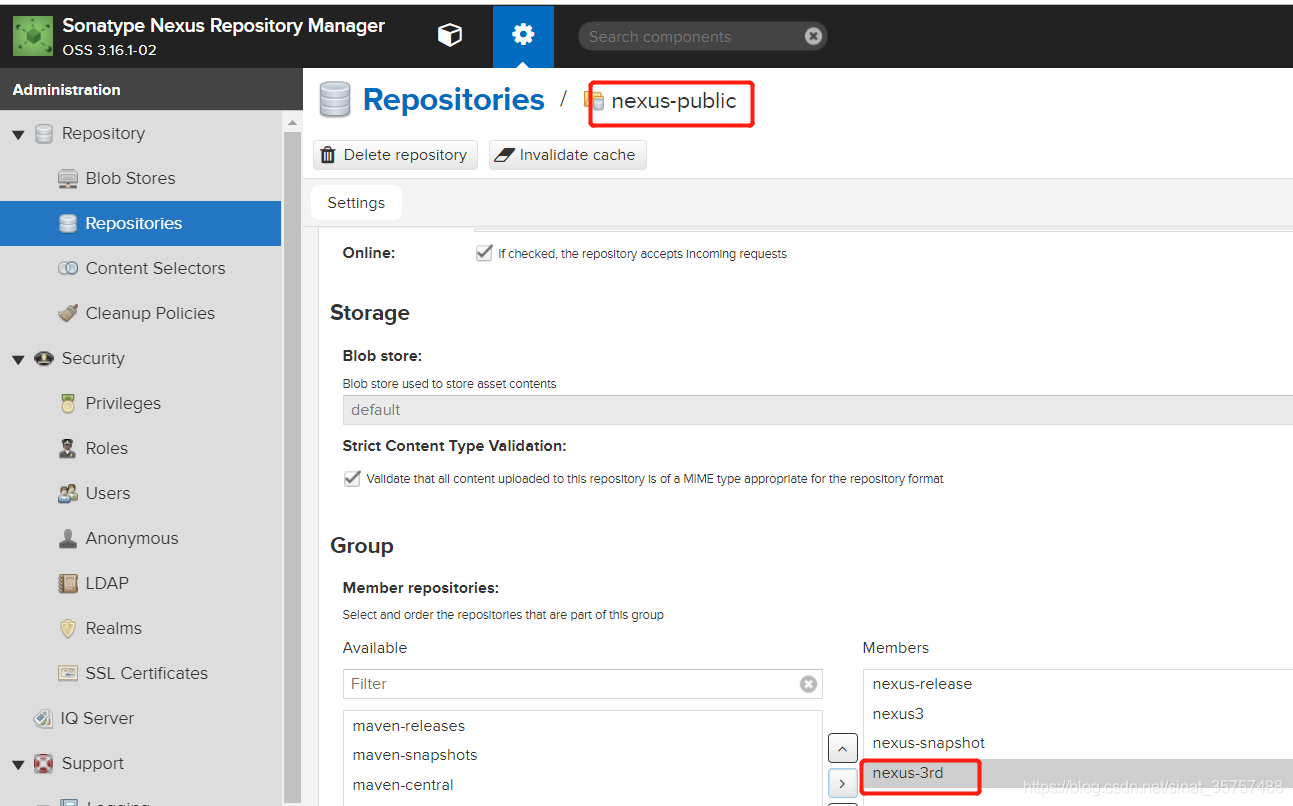Image resolution: width=1293 pixels, height=806 pixels.
Task: Select nexus-snapshot in Members list
Action: 1078,743
